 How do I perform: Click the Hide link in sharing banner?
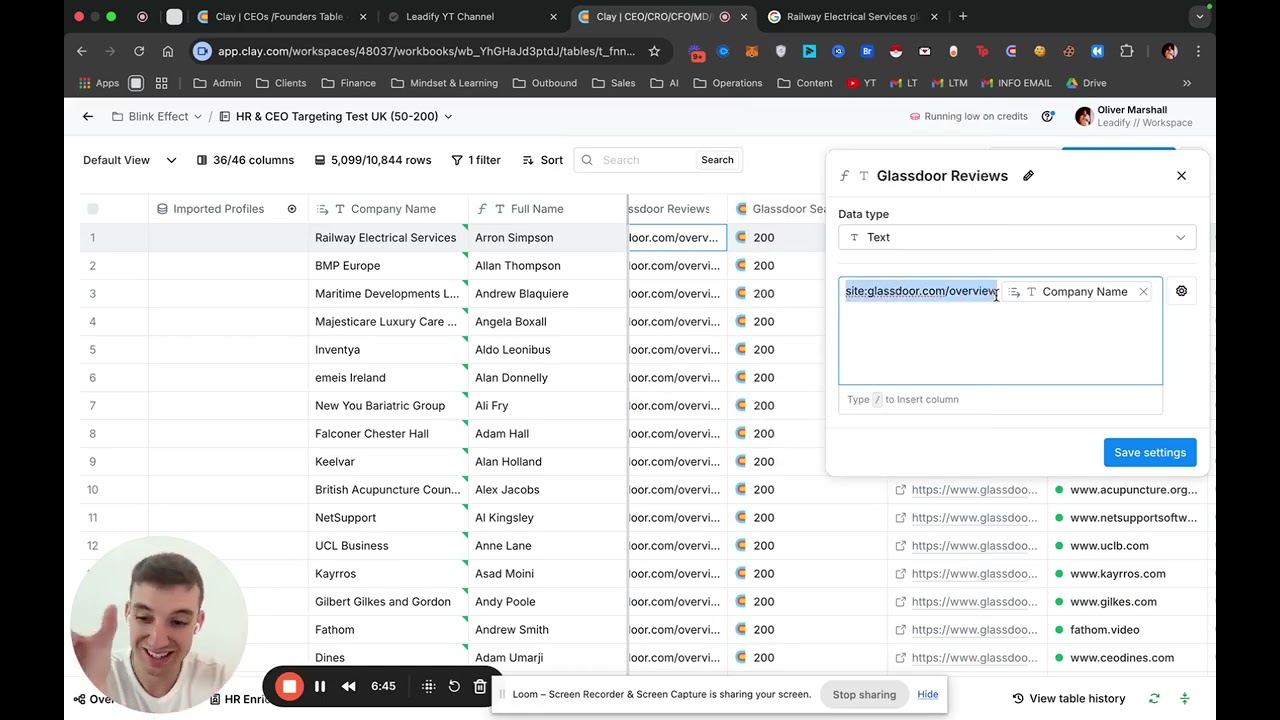(x=928, y=695)
